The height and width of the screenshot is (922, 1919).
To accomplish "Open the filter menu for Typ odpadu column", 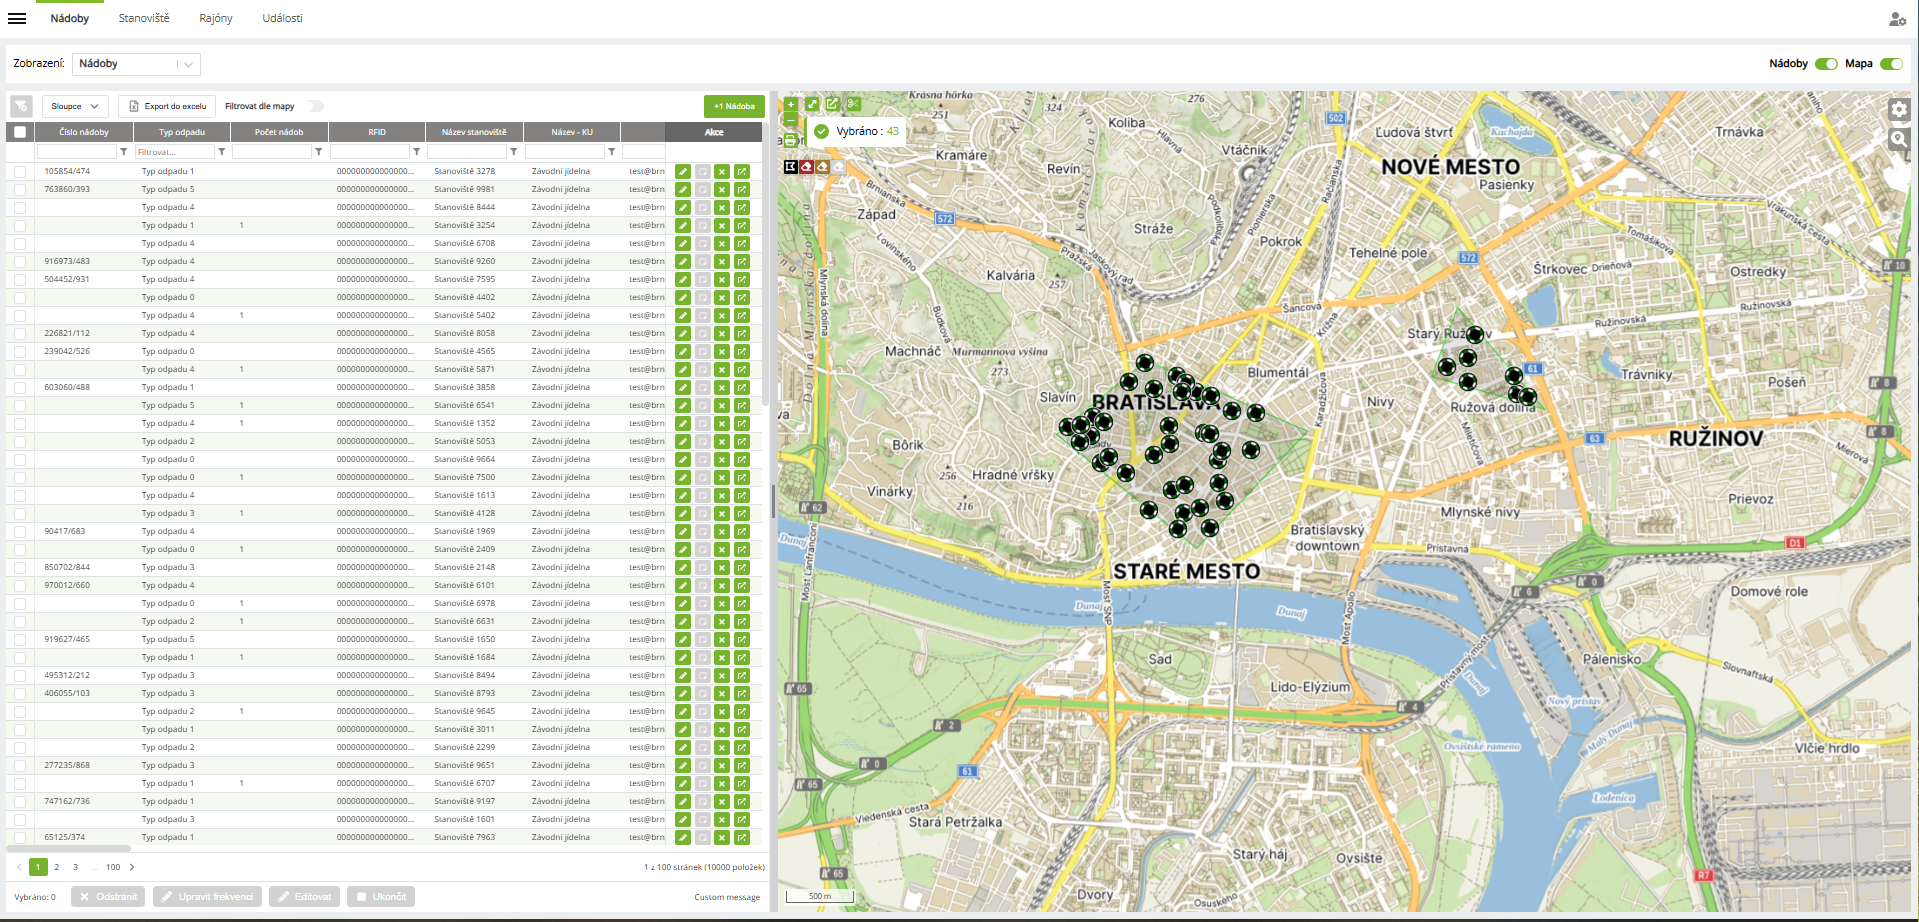I will 222,152.
